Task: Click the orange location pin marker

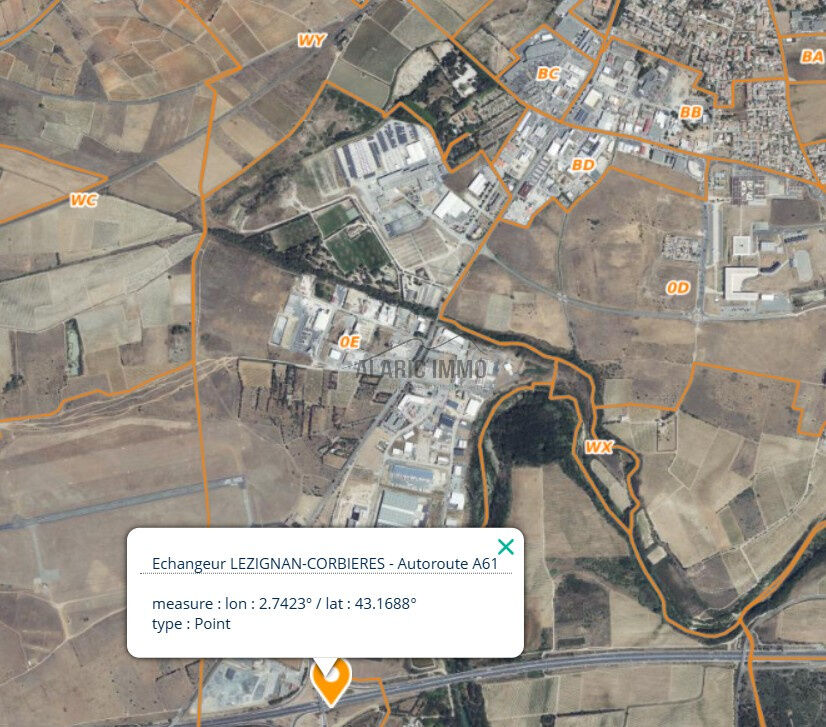Action: pos(330,681)
